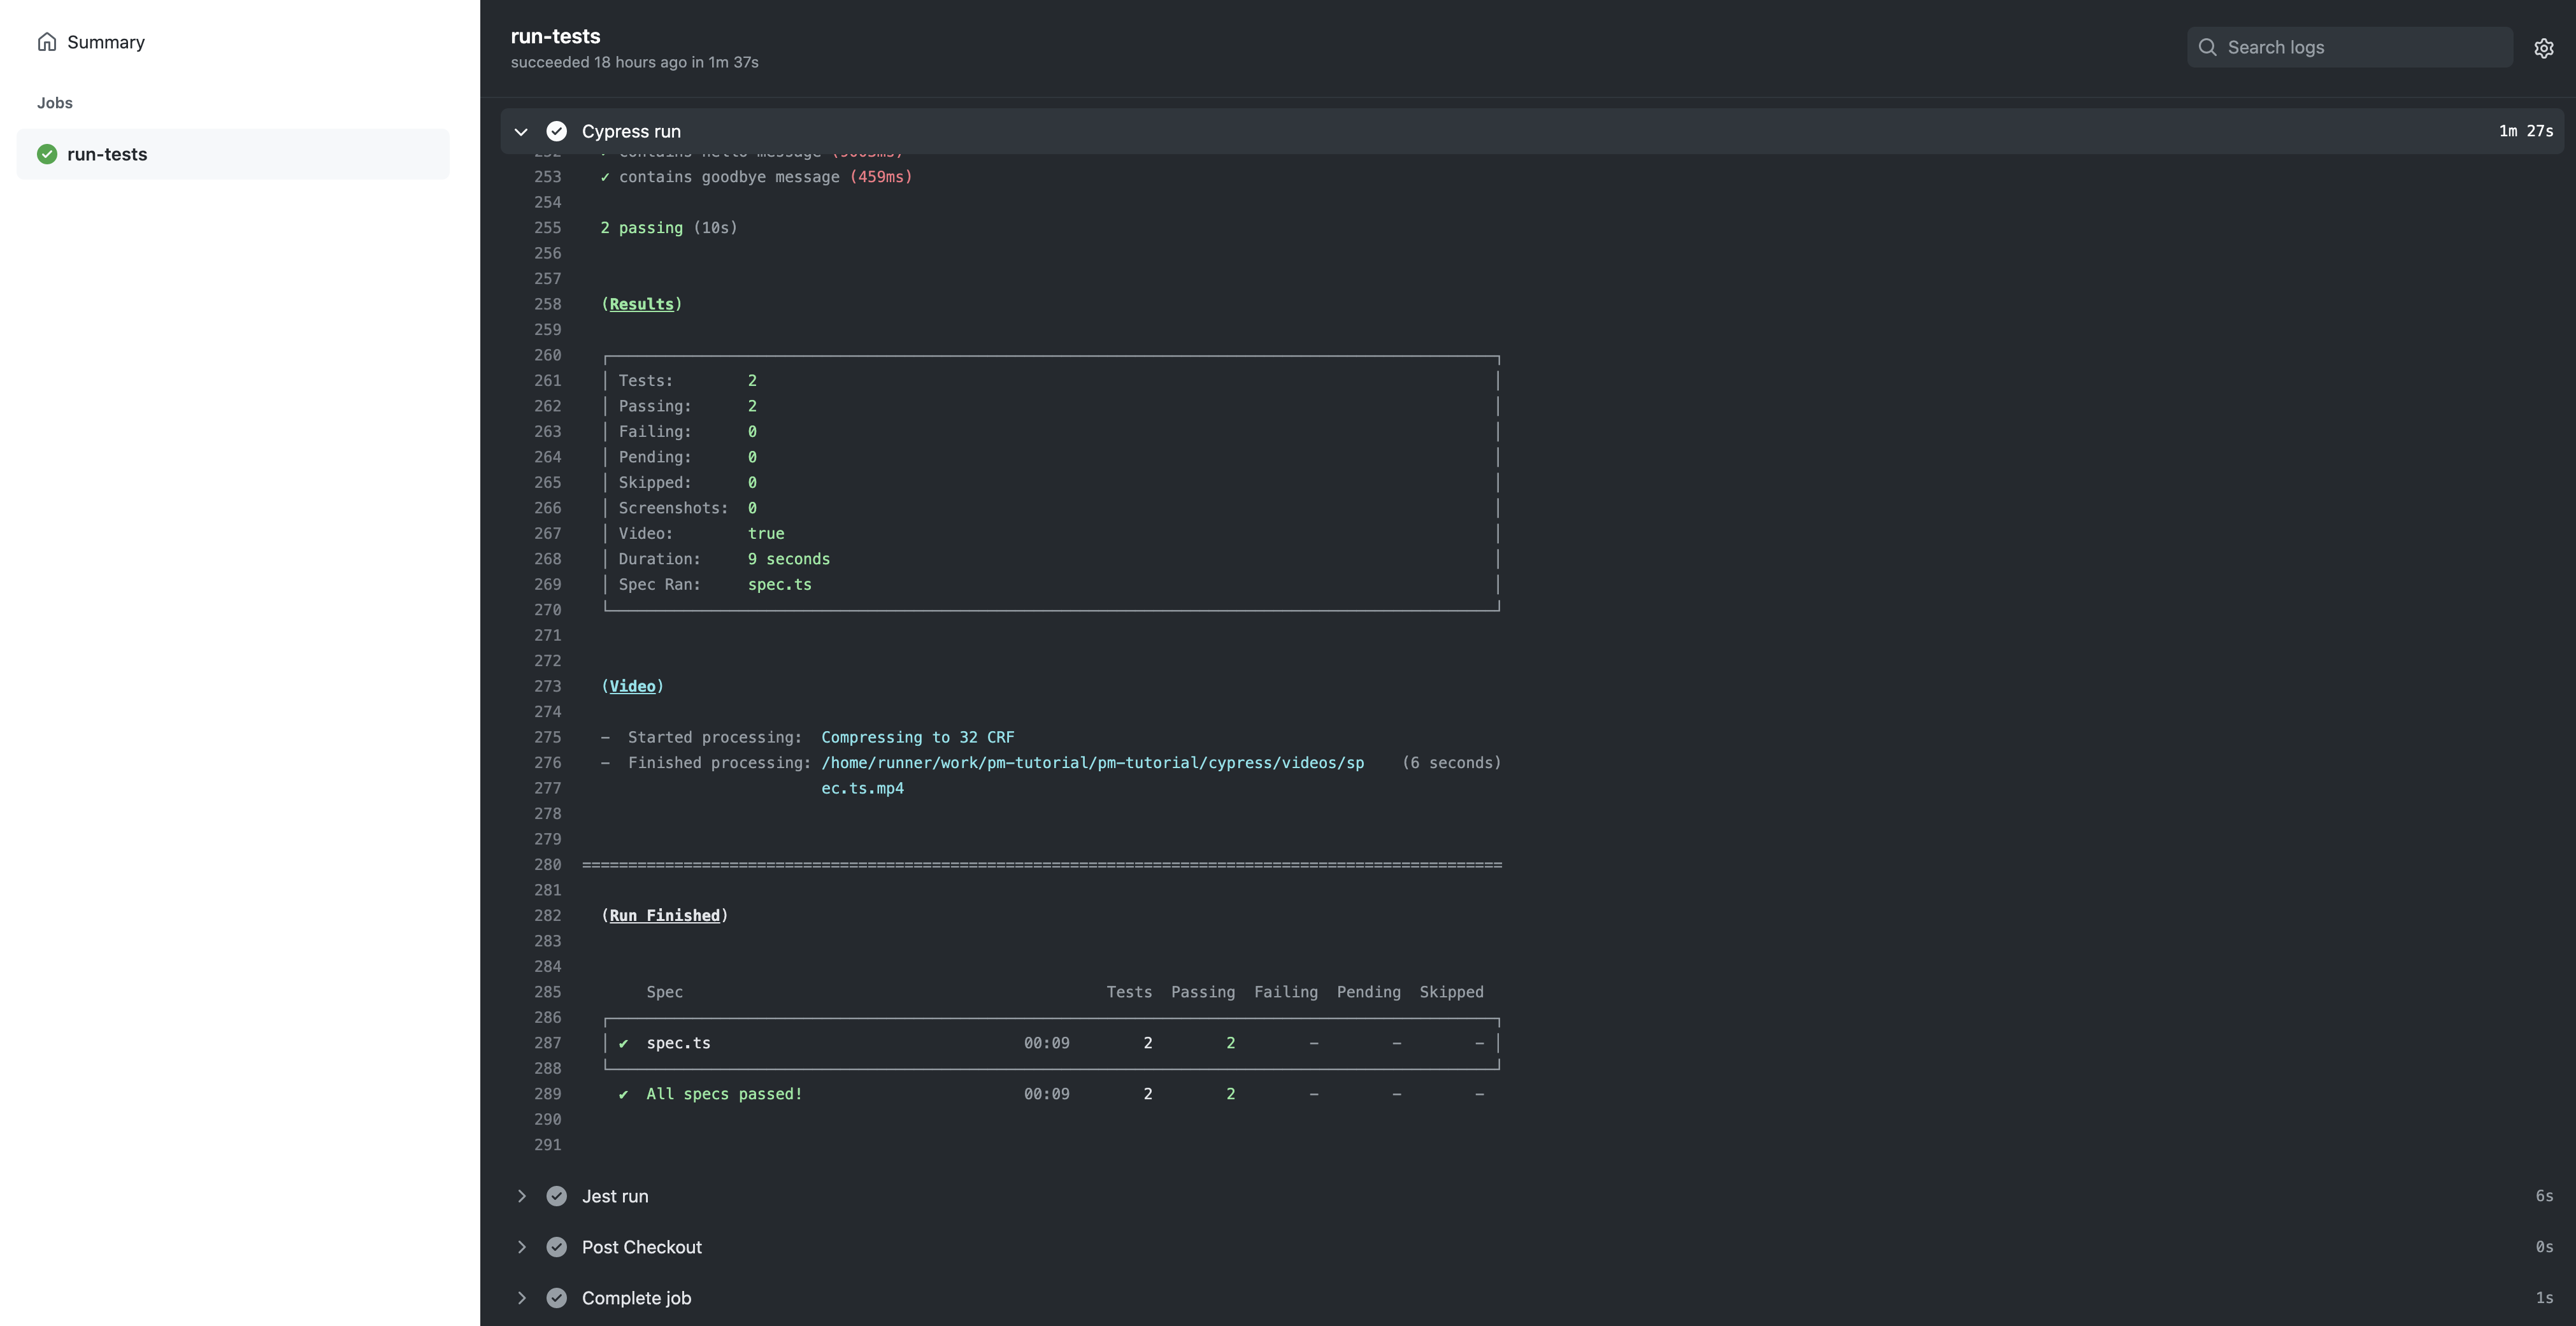
Task: Open the Jest run step label
Action: click(615, 1196)
